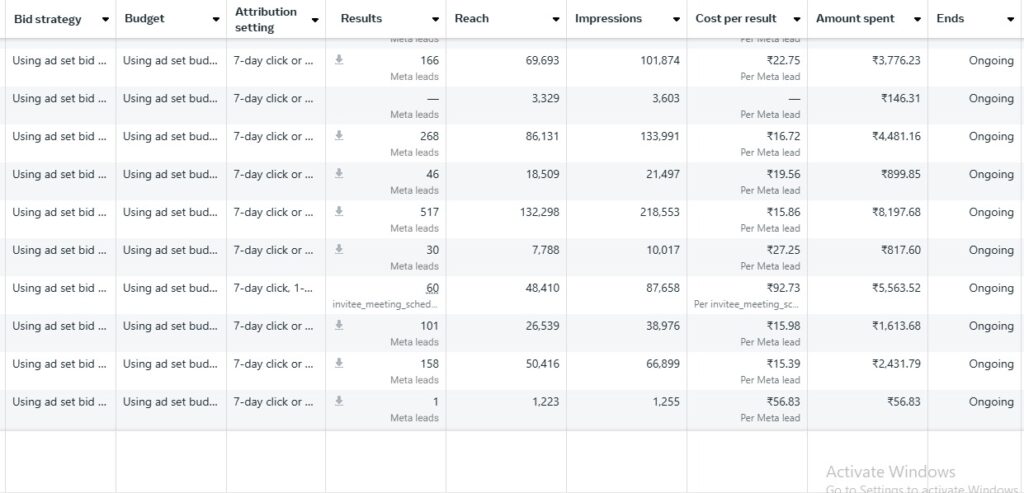Click download icon beside the 30 results
This screenshot has width=1024, height=493.
tap(339, 250)
